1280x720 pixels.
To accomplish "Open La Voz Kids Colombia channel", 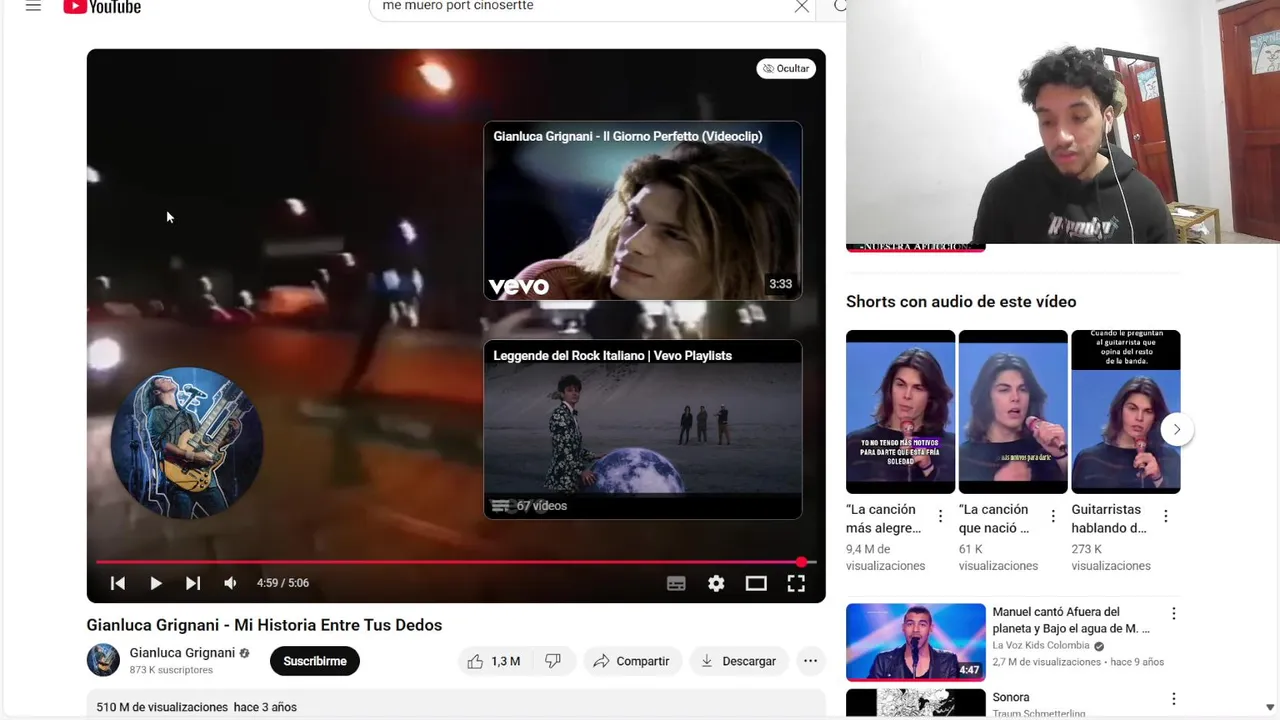I will (1041, 645).
